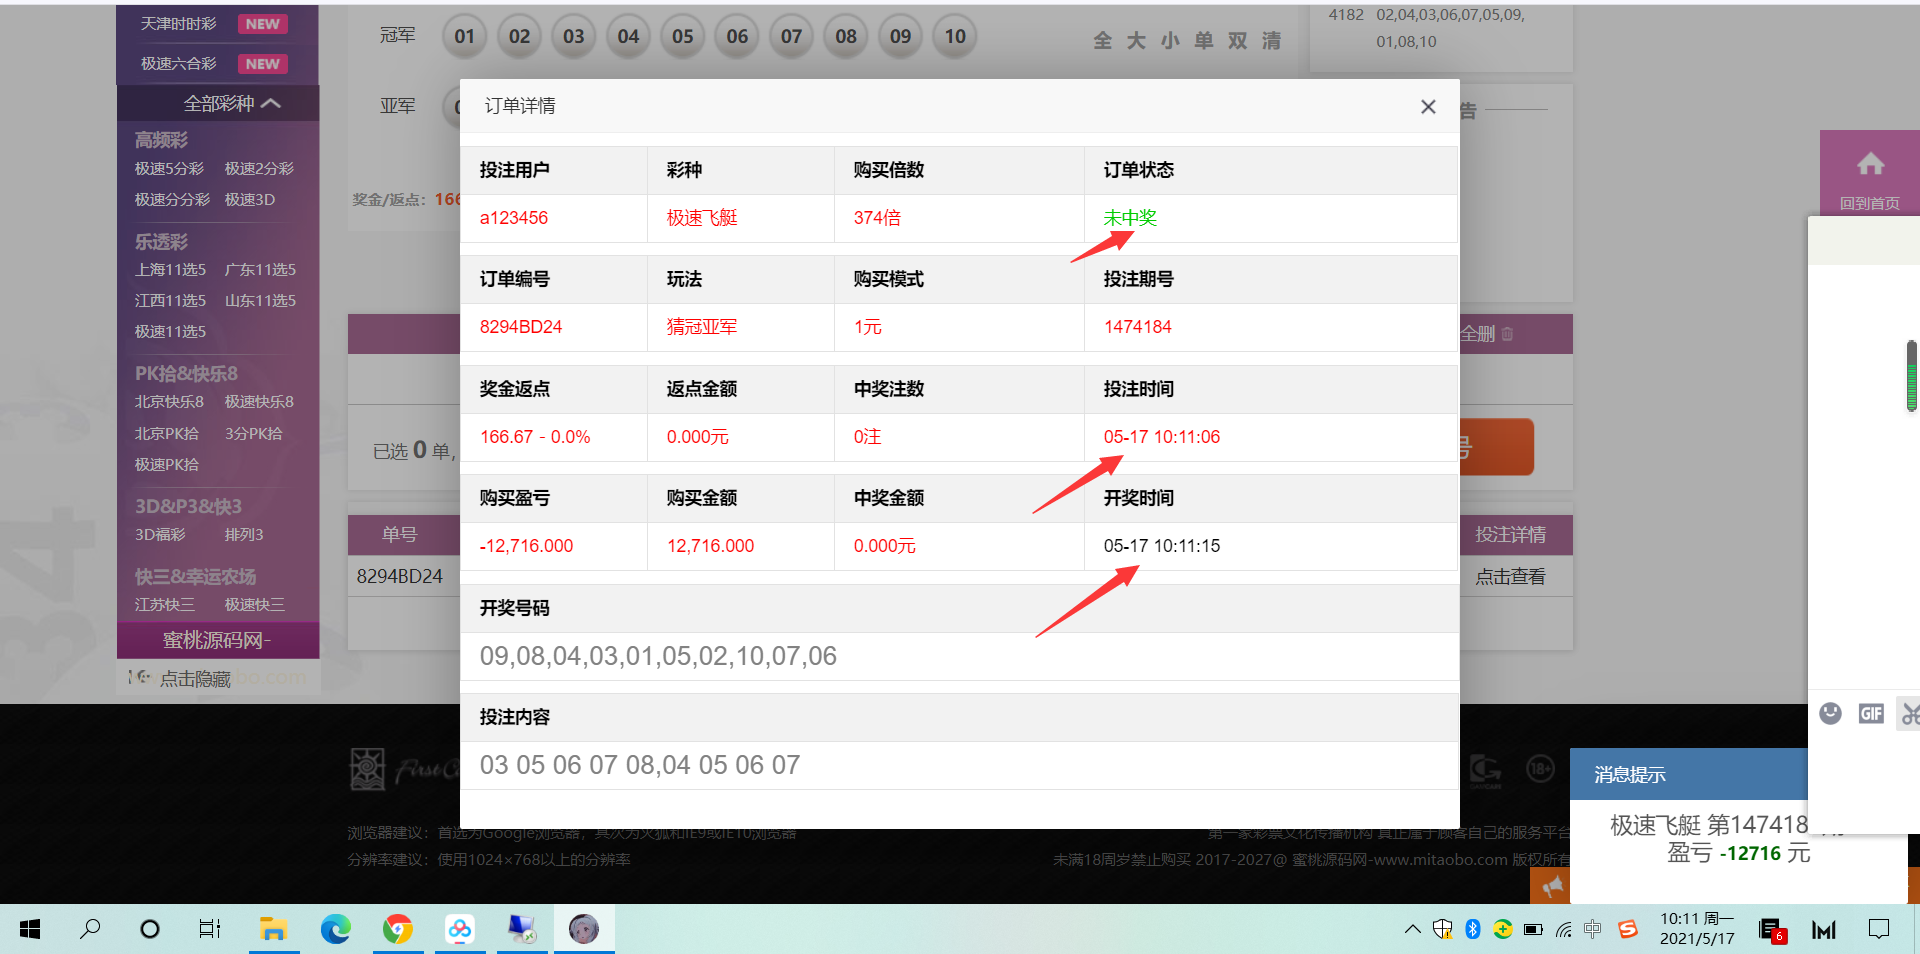Open Microsoft Edge from the taskbar
This screenshot has height=954, width=1920.
(x=335, y=930)
